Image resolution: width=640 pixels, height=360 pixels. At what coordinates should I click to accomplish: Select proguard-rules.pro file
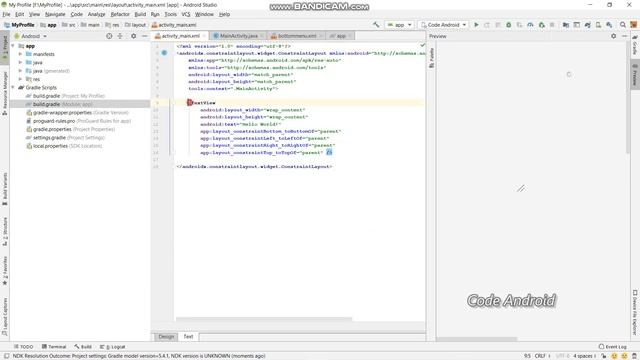pos(78,121)
